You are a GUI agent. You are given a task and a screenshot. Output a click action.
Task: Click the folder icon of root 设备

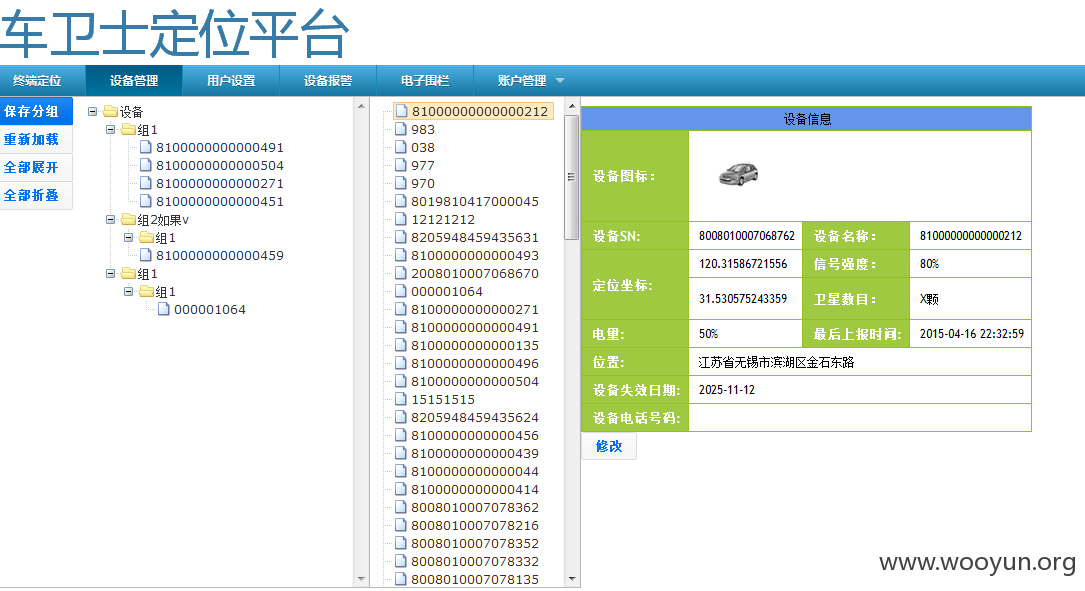111,111
